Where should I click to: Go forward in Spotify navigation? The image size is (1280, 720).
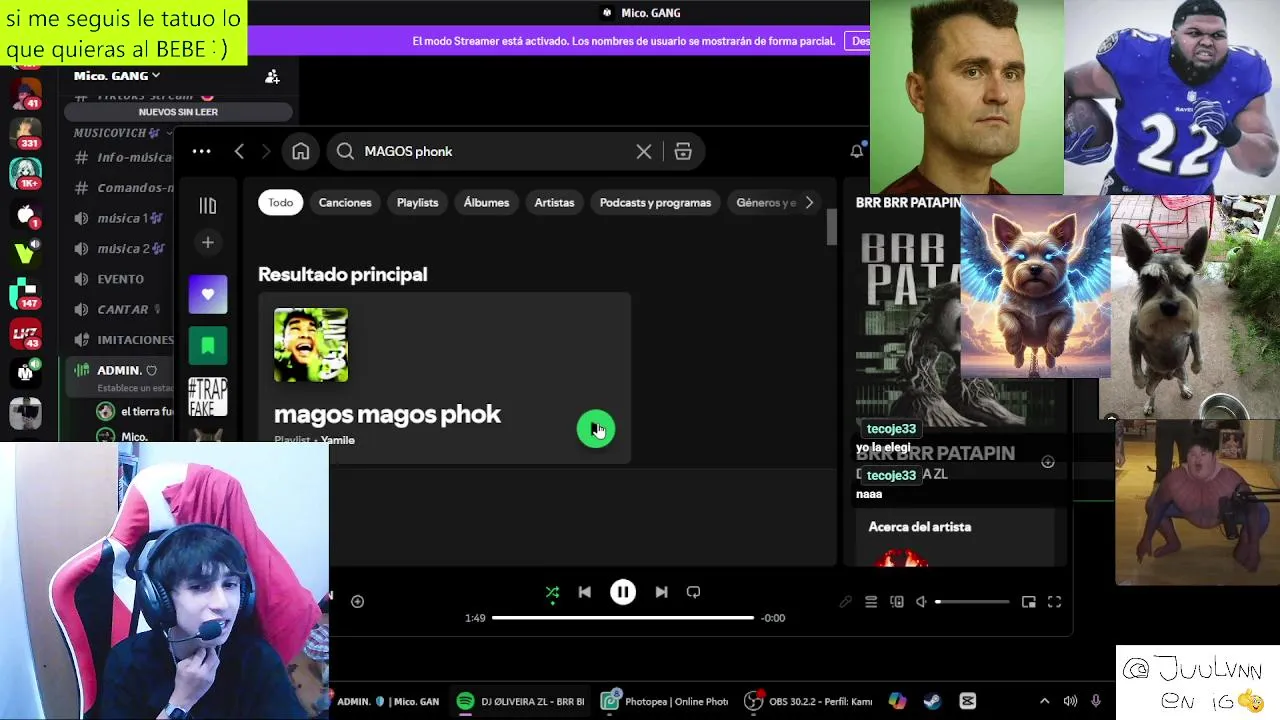pos(265,151)
